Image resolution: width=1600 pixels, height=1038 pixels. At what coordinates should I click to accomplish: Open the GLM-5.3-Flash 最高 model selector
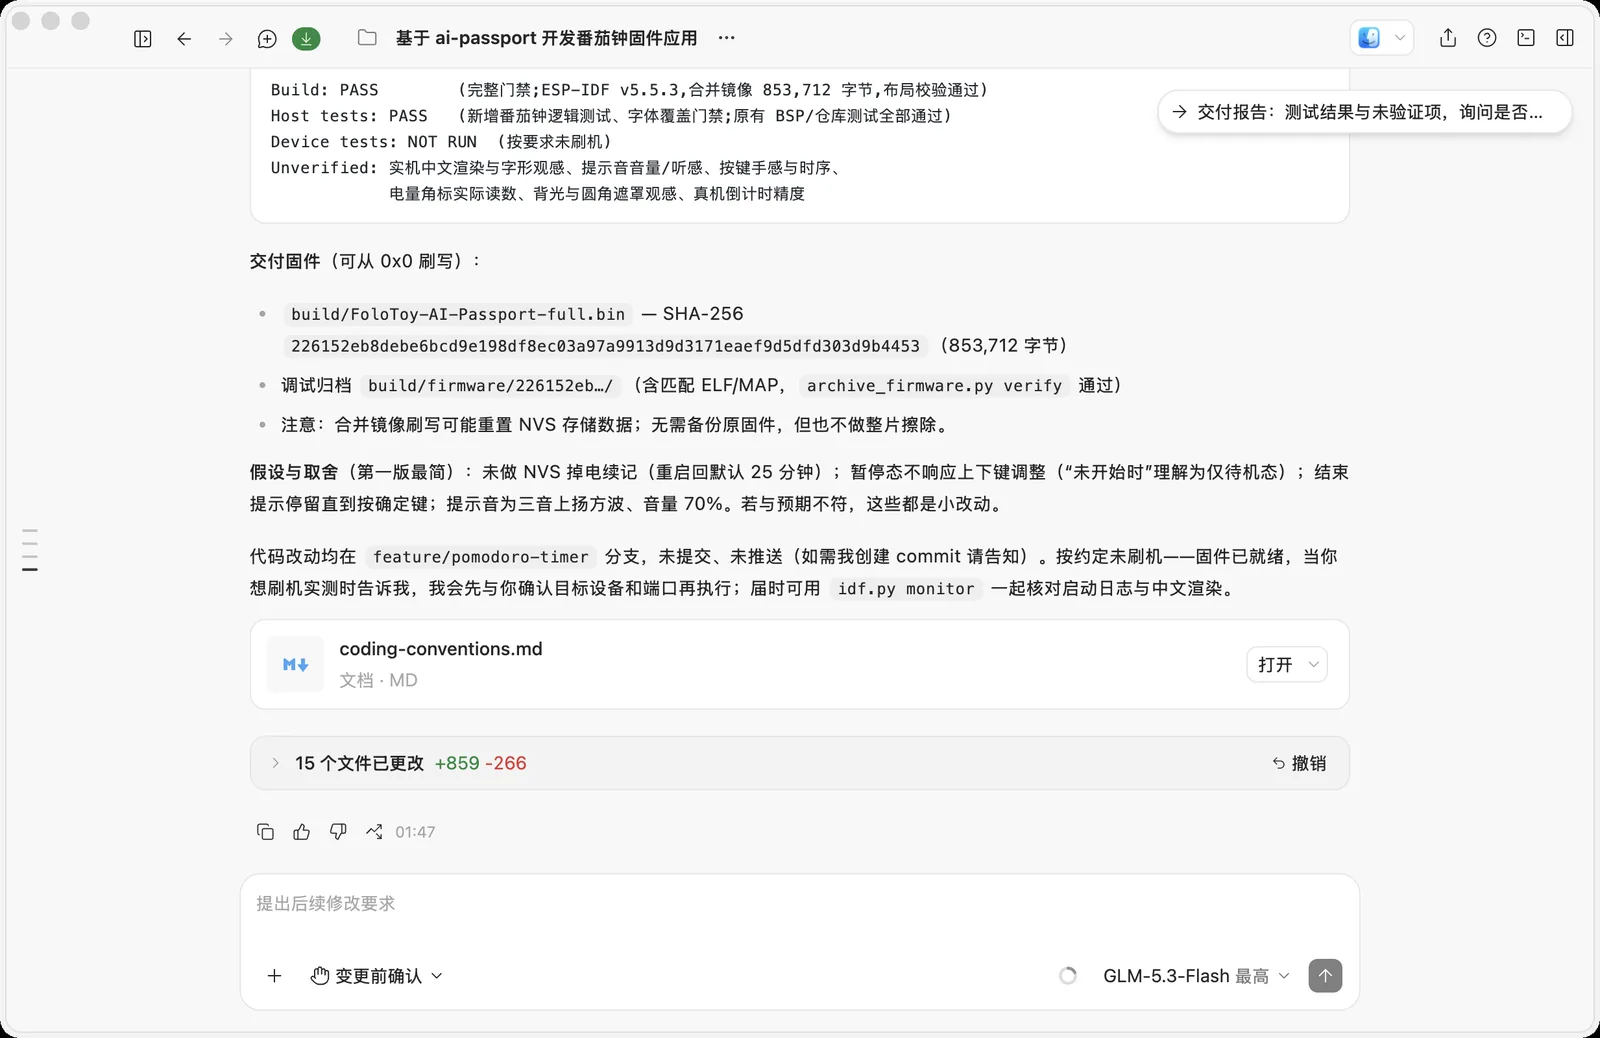tap(1196, 976)
